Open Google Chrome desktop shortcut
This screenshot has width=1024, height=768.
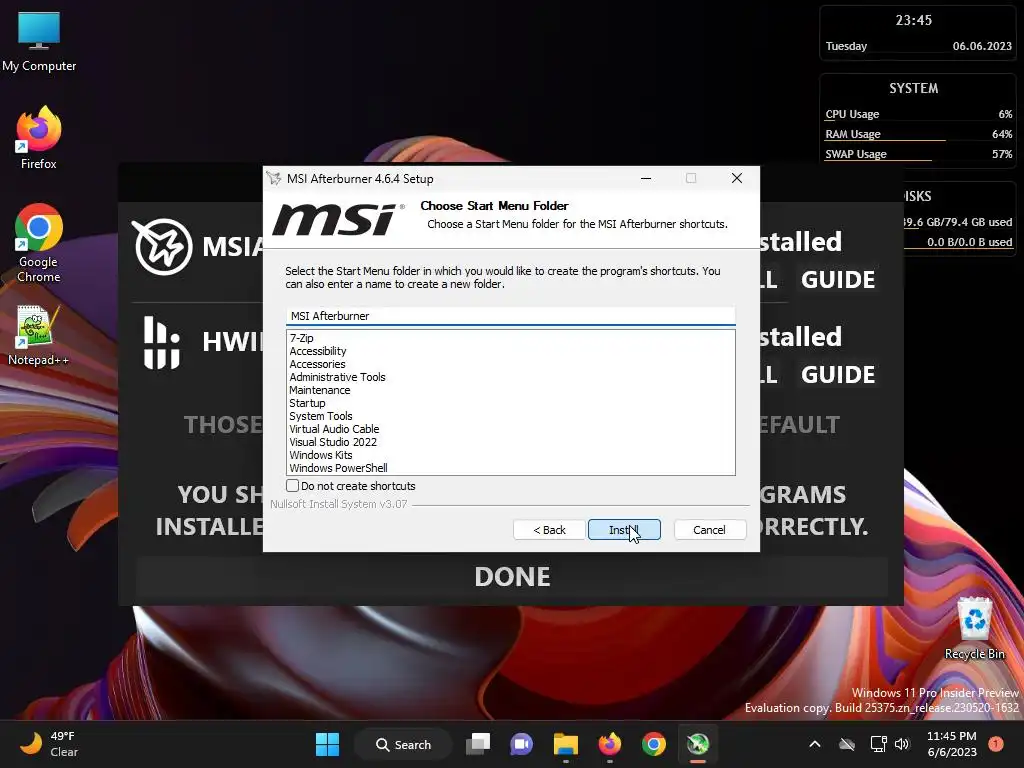coord(39,243)
